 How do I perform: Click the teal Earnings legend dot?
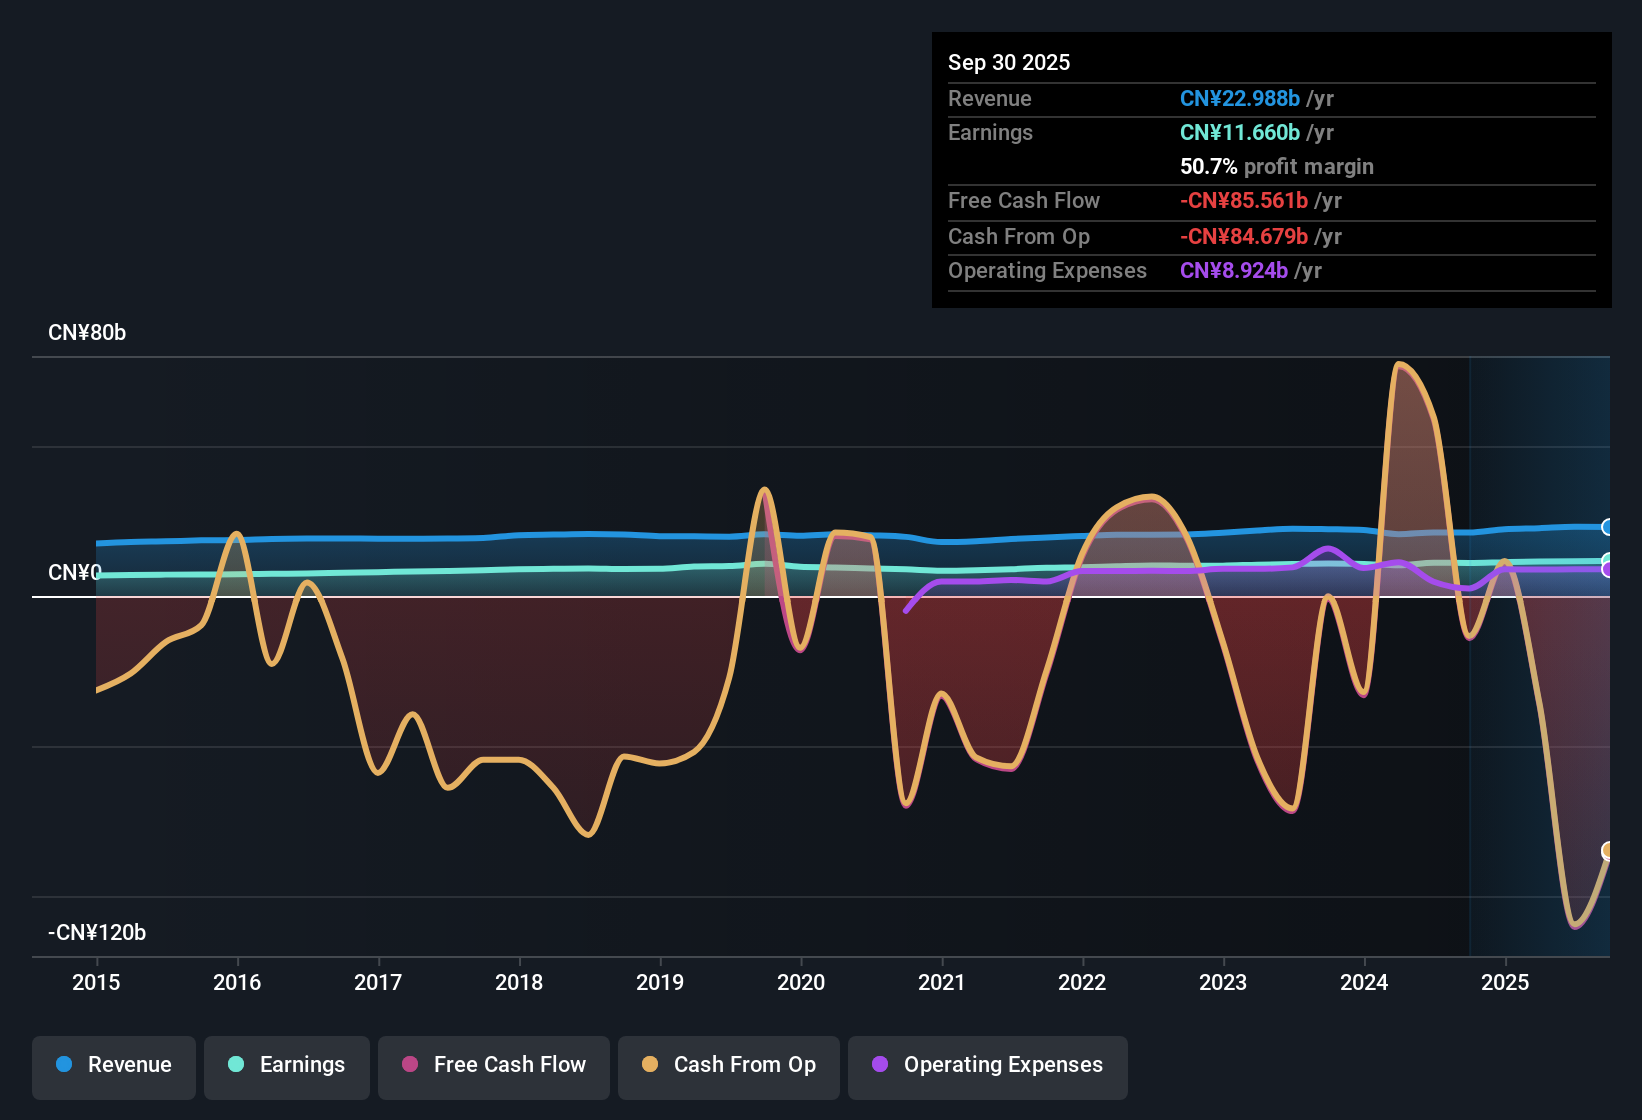point(236,1065)
